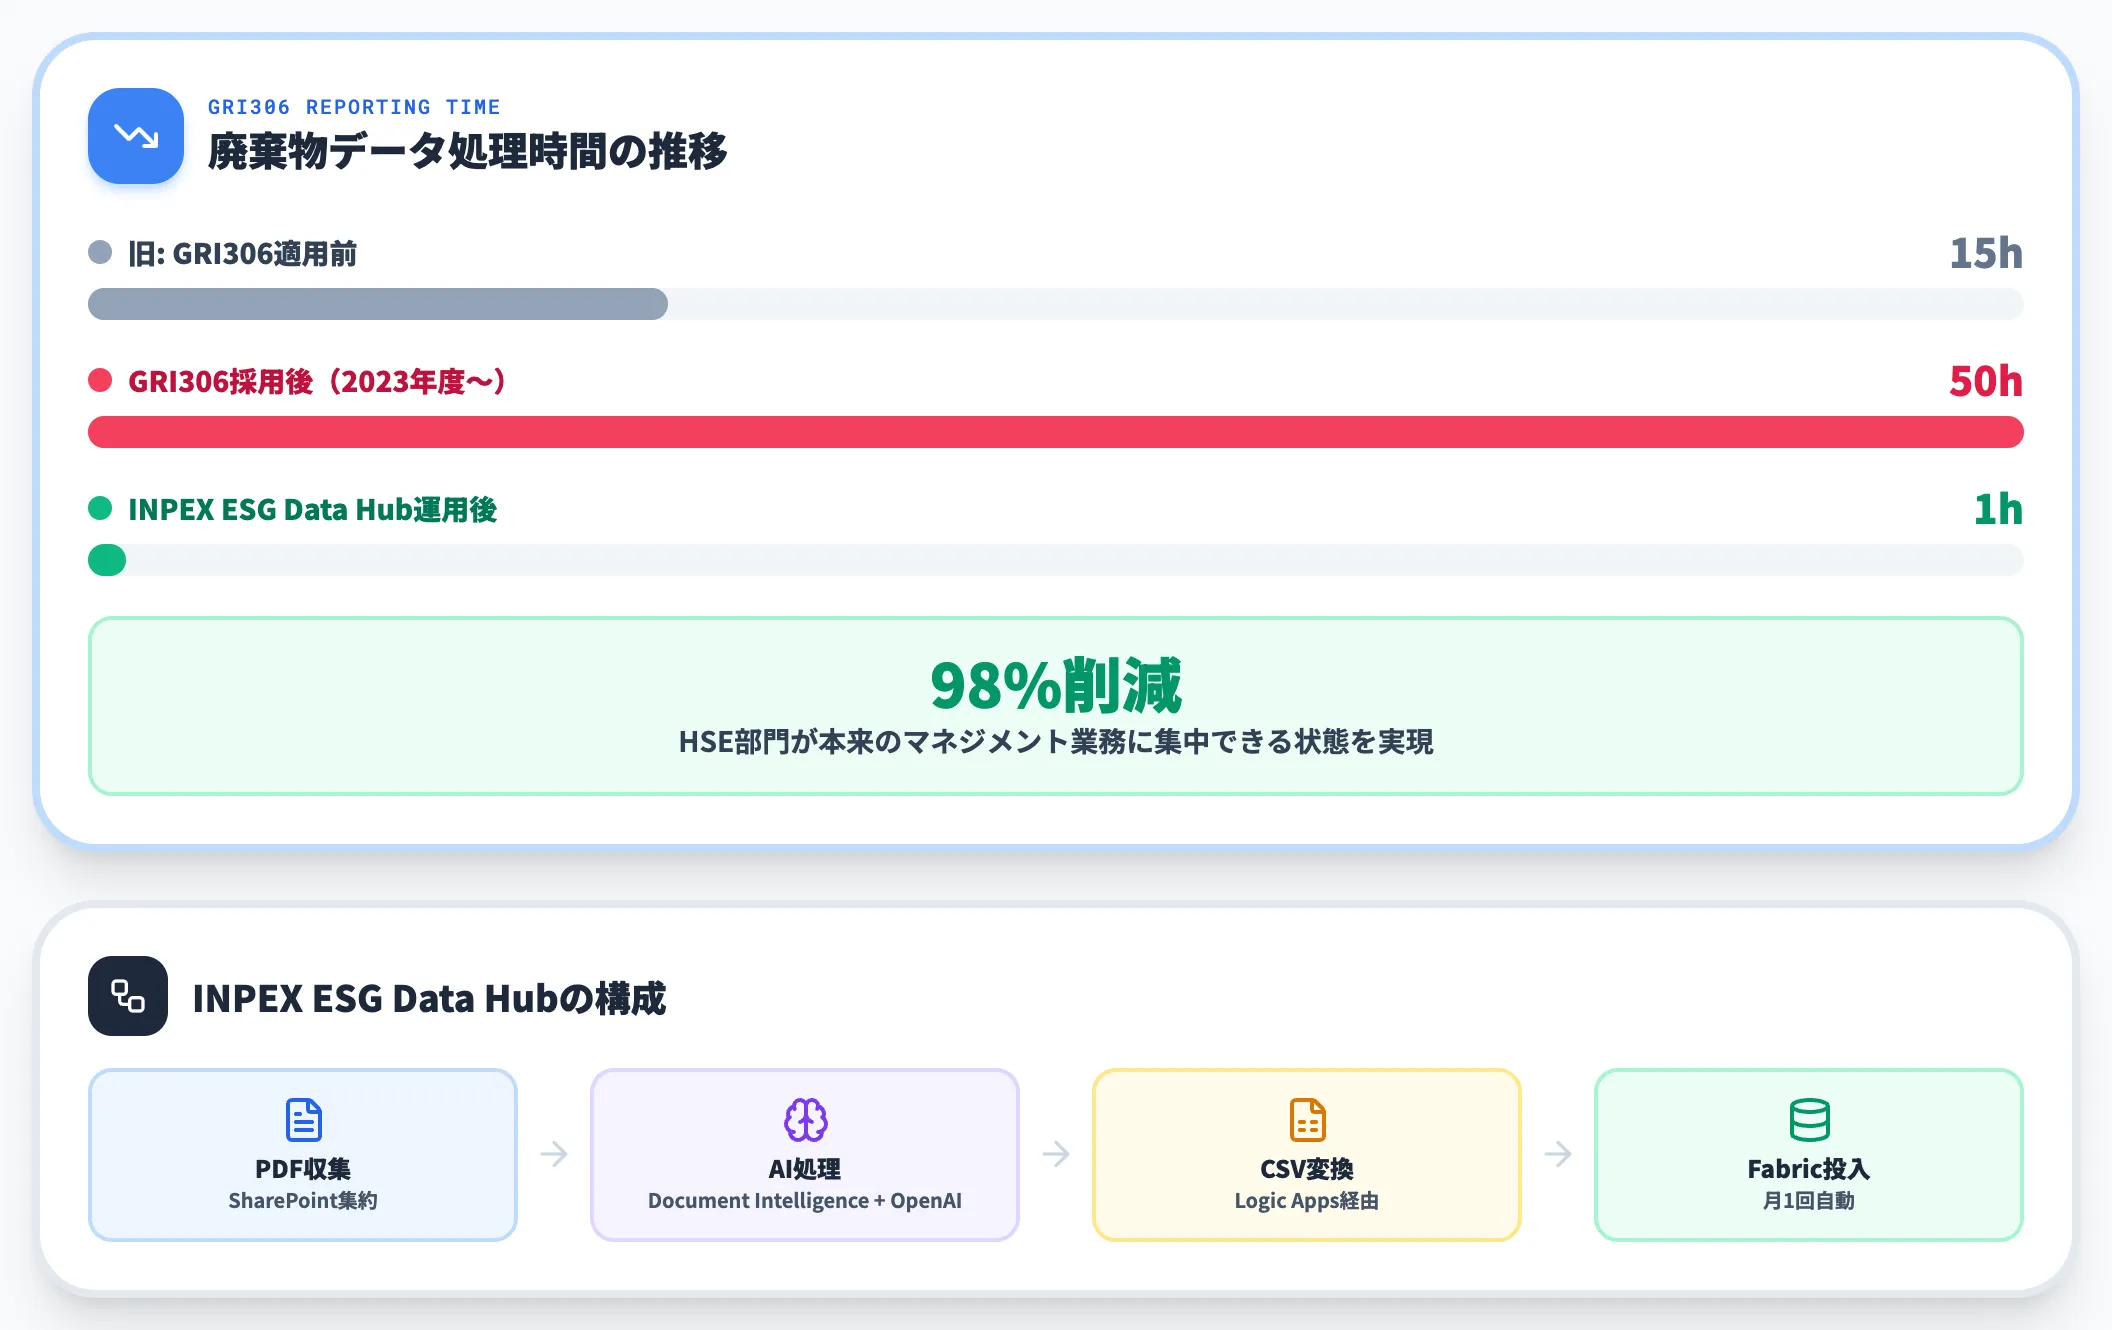
Task: Click the 98%削減 summary box
Action: click(x=1056, y=706)
